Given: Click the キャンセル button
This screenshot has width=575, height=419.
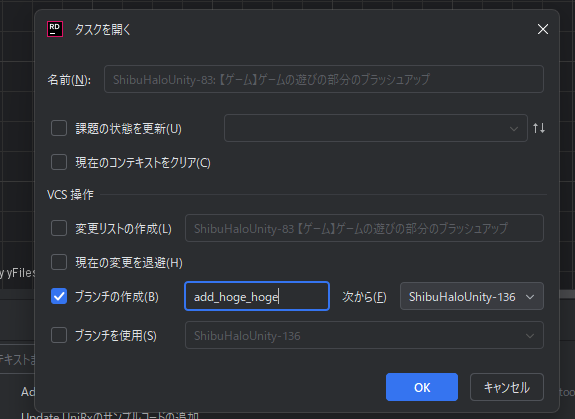Looking at the screenshot, I should (507, 387).
